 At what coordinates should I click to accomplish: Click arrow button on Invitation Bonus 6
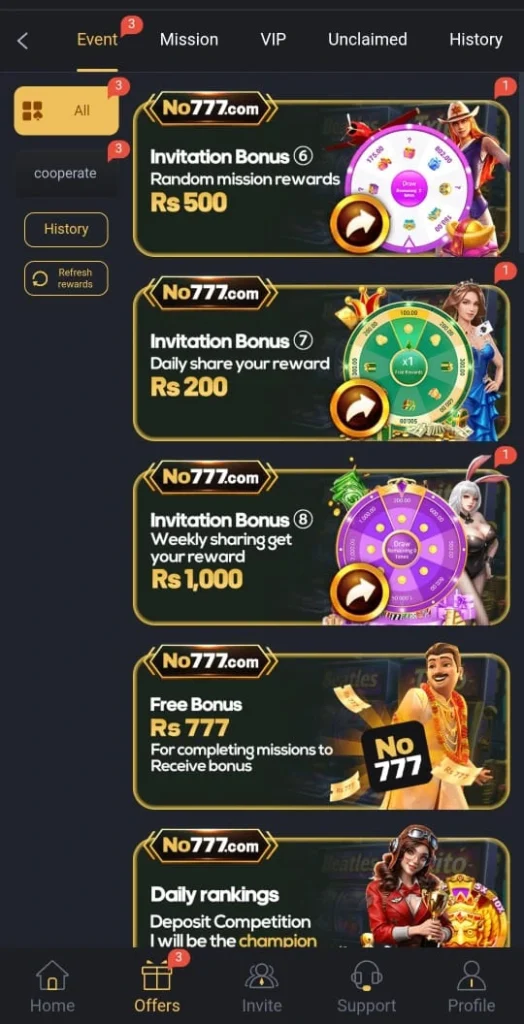[x=359, y=224]
